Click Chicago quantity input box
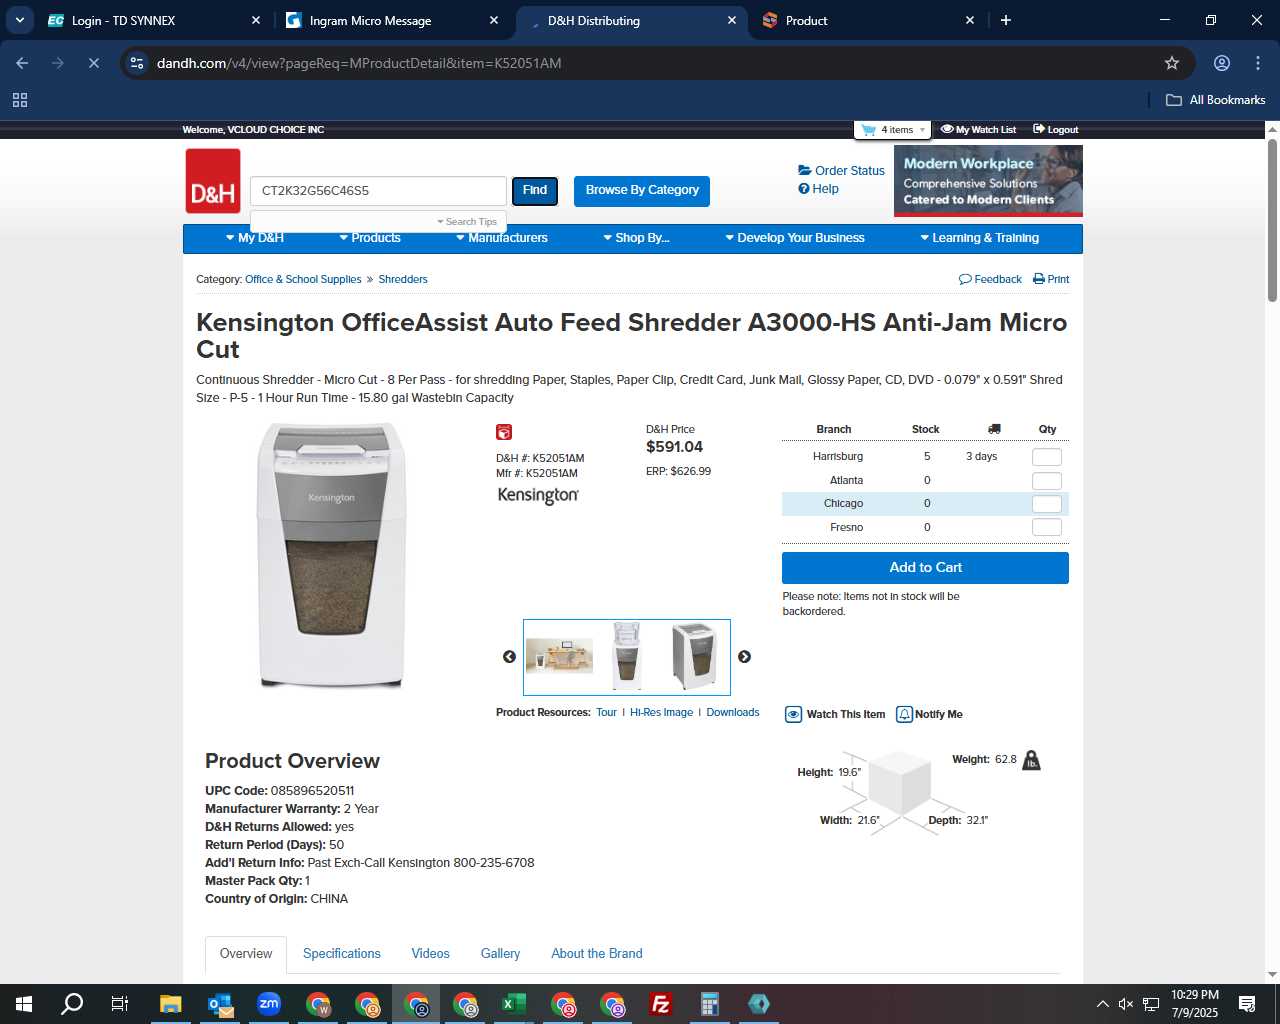The width and height of the screenshot is (1280, 1024). point(1047,504)
